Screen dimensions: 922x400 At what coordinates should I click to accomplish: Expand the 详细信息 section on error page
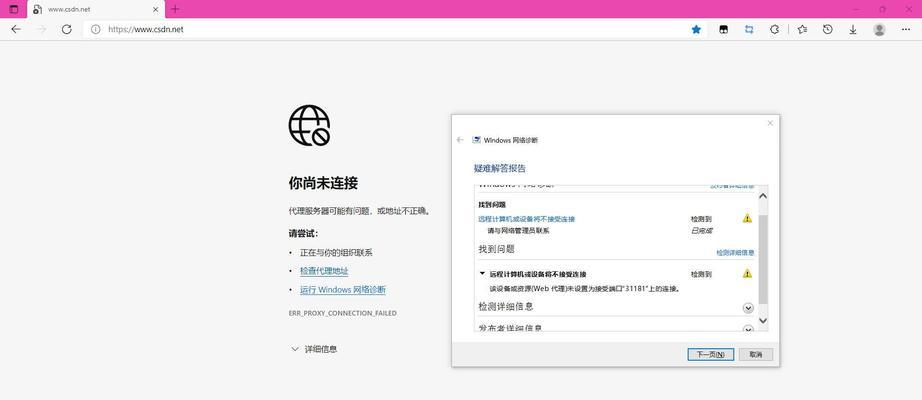pos(314,349)
